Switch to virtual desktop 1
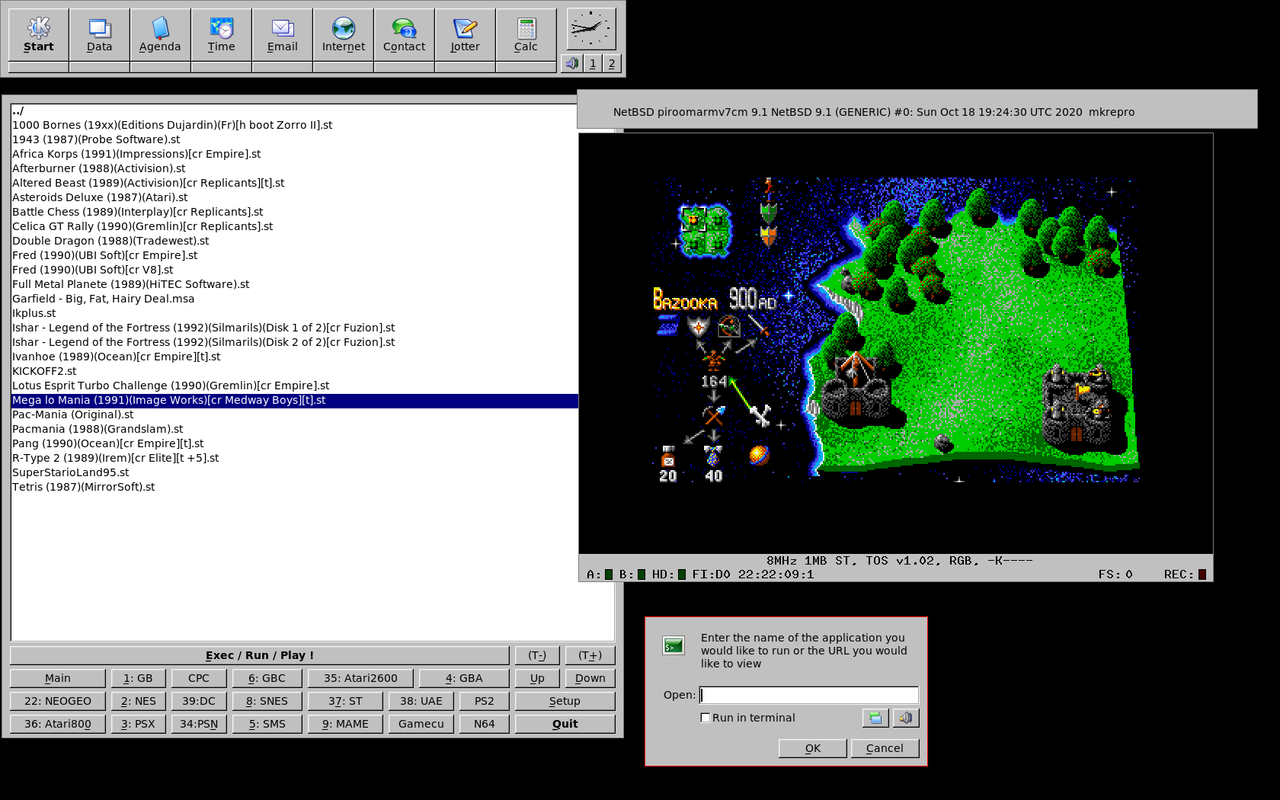 click(x=592, y=64)
